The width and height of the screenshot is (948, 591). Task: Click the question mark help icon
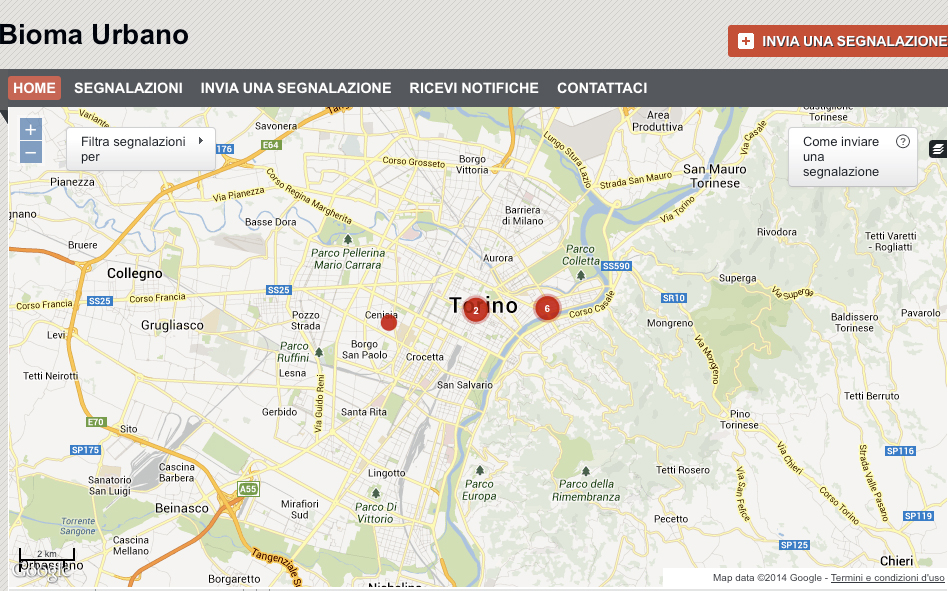pyautogui.click(x=903, y=141)
